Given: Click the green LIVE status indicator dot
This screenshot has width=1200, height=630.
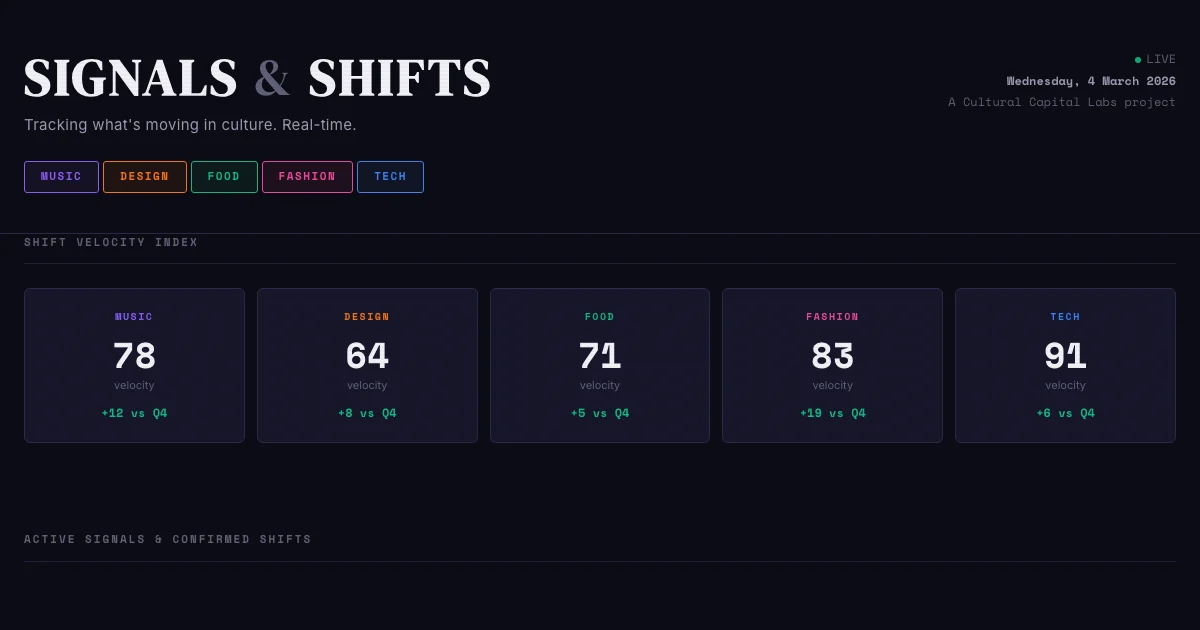Looking at the screenshot, I should coord(1138,59).
